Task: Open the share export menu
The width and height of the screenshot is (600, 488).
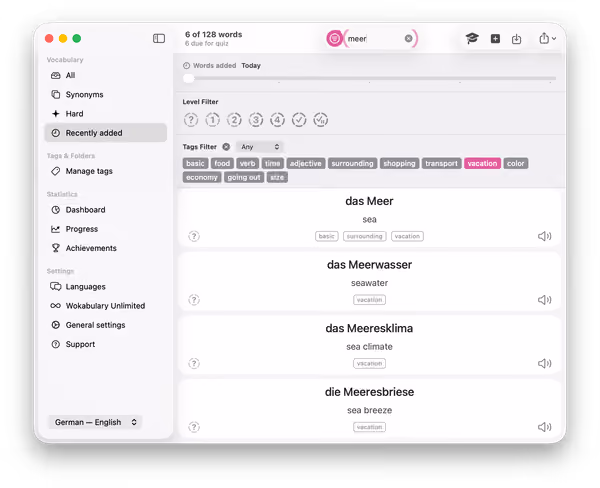Action: click(547, 38)
